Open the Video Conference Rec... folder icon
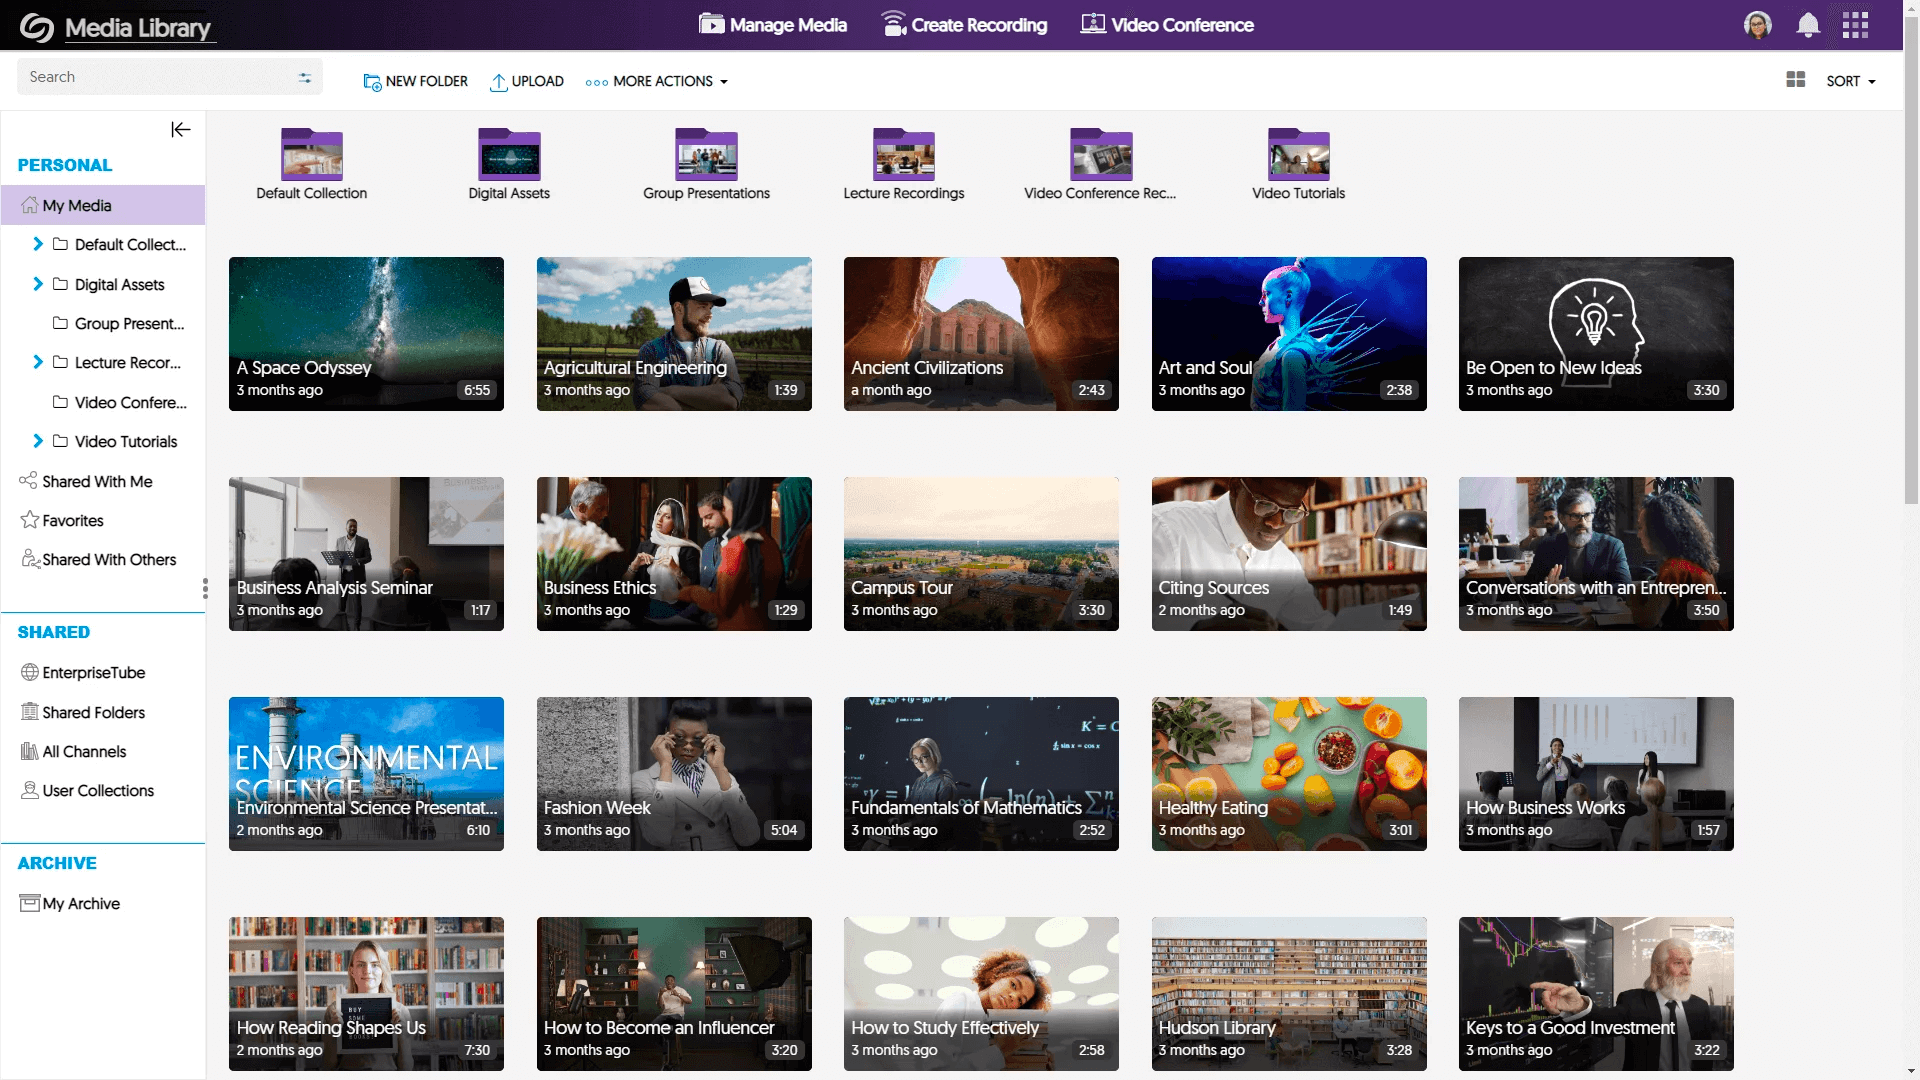Image resolution: width=1920 pixels, height=1080 pixels. tap(1101, 154)
